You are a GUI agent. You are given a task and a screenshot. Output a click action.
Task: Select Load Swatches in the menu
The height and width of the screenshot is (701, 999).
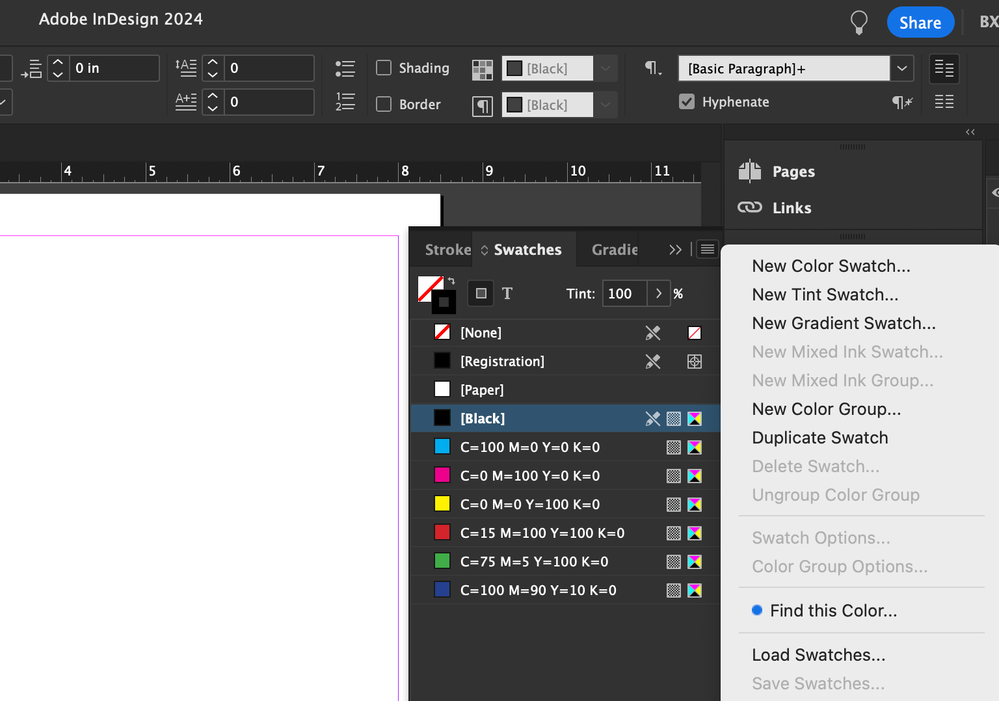click(817, 654)
